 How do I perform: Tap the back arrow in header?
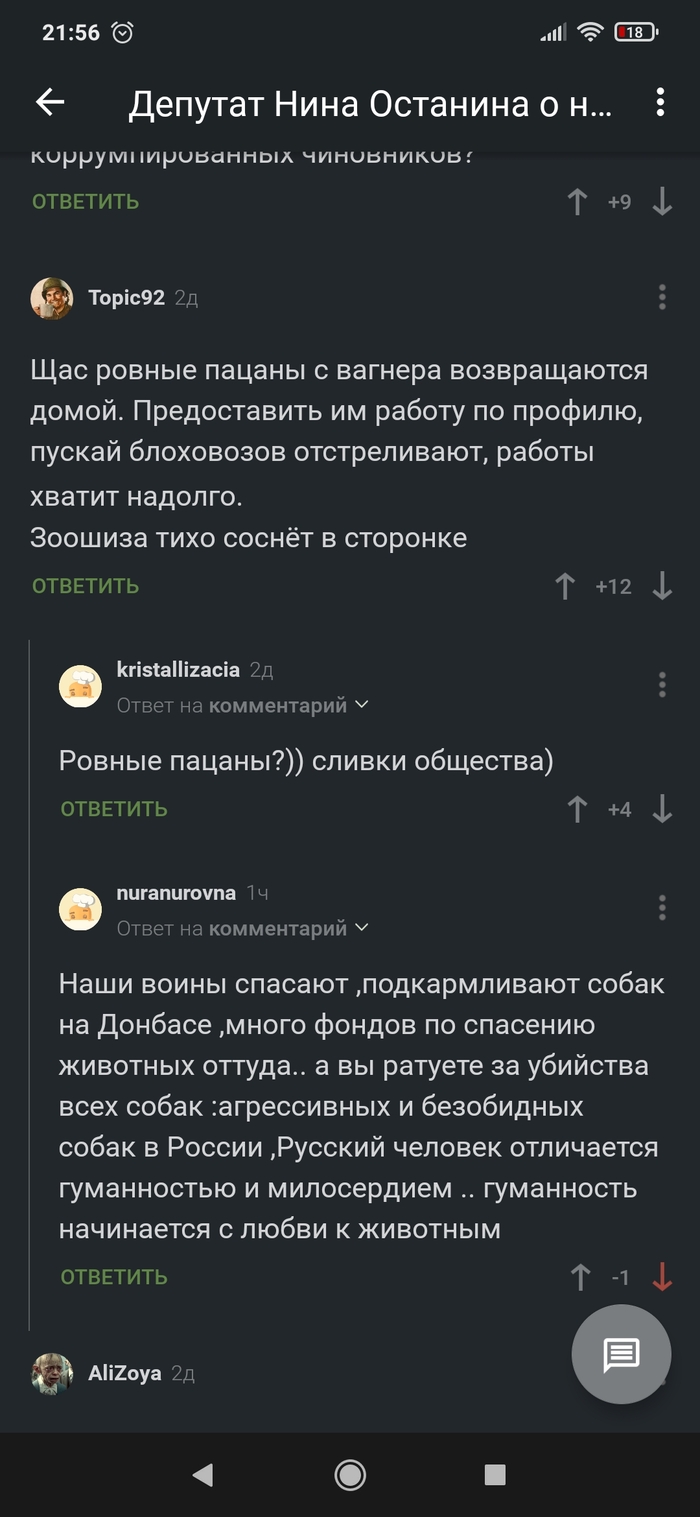[x=50, y=102]
